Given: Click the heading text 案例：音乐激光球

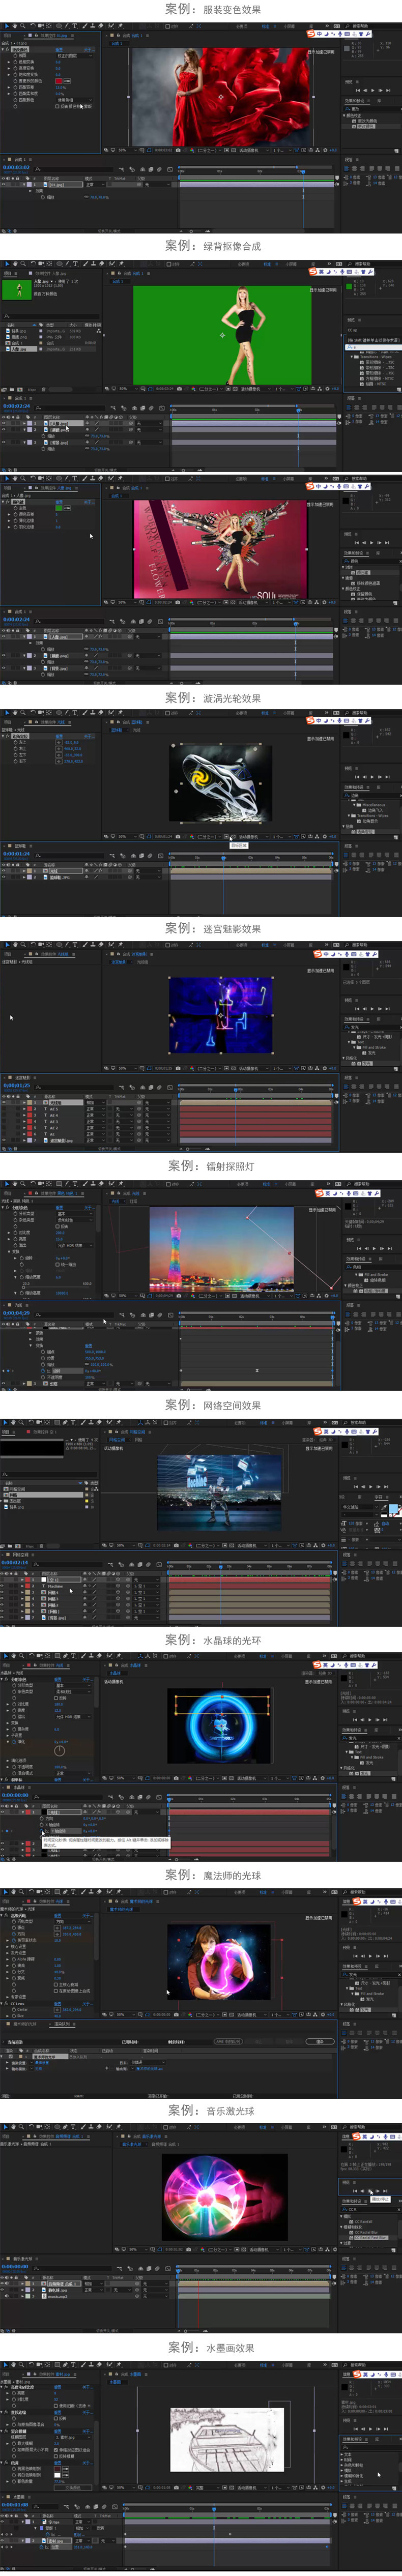Looking at the screenshot, I should coord(211,2110).
